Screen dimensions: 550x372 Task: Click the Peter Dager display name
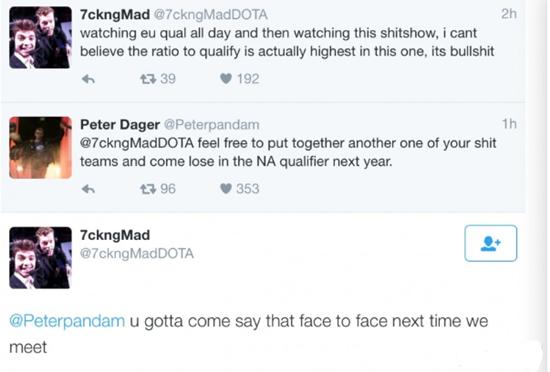click(120, 124)
